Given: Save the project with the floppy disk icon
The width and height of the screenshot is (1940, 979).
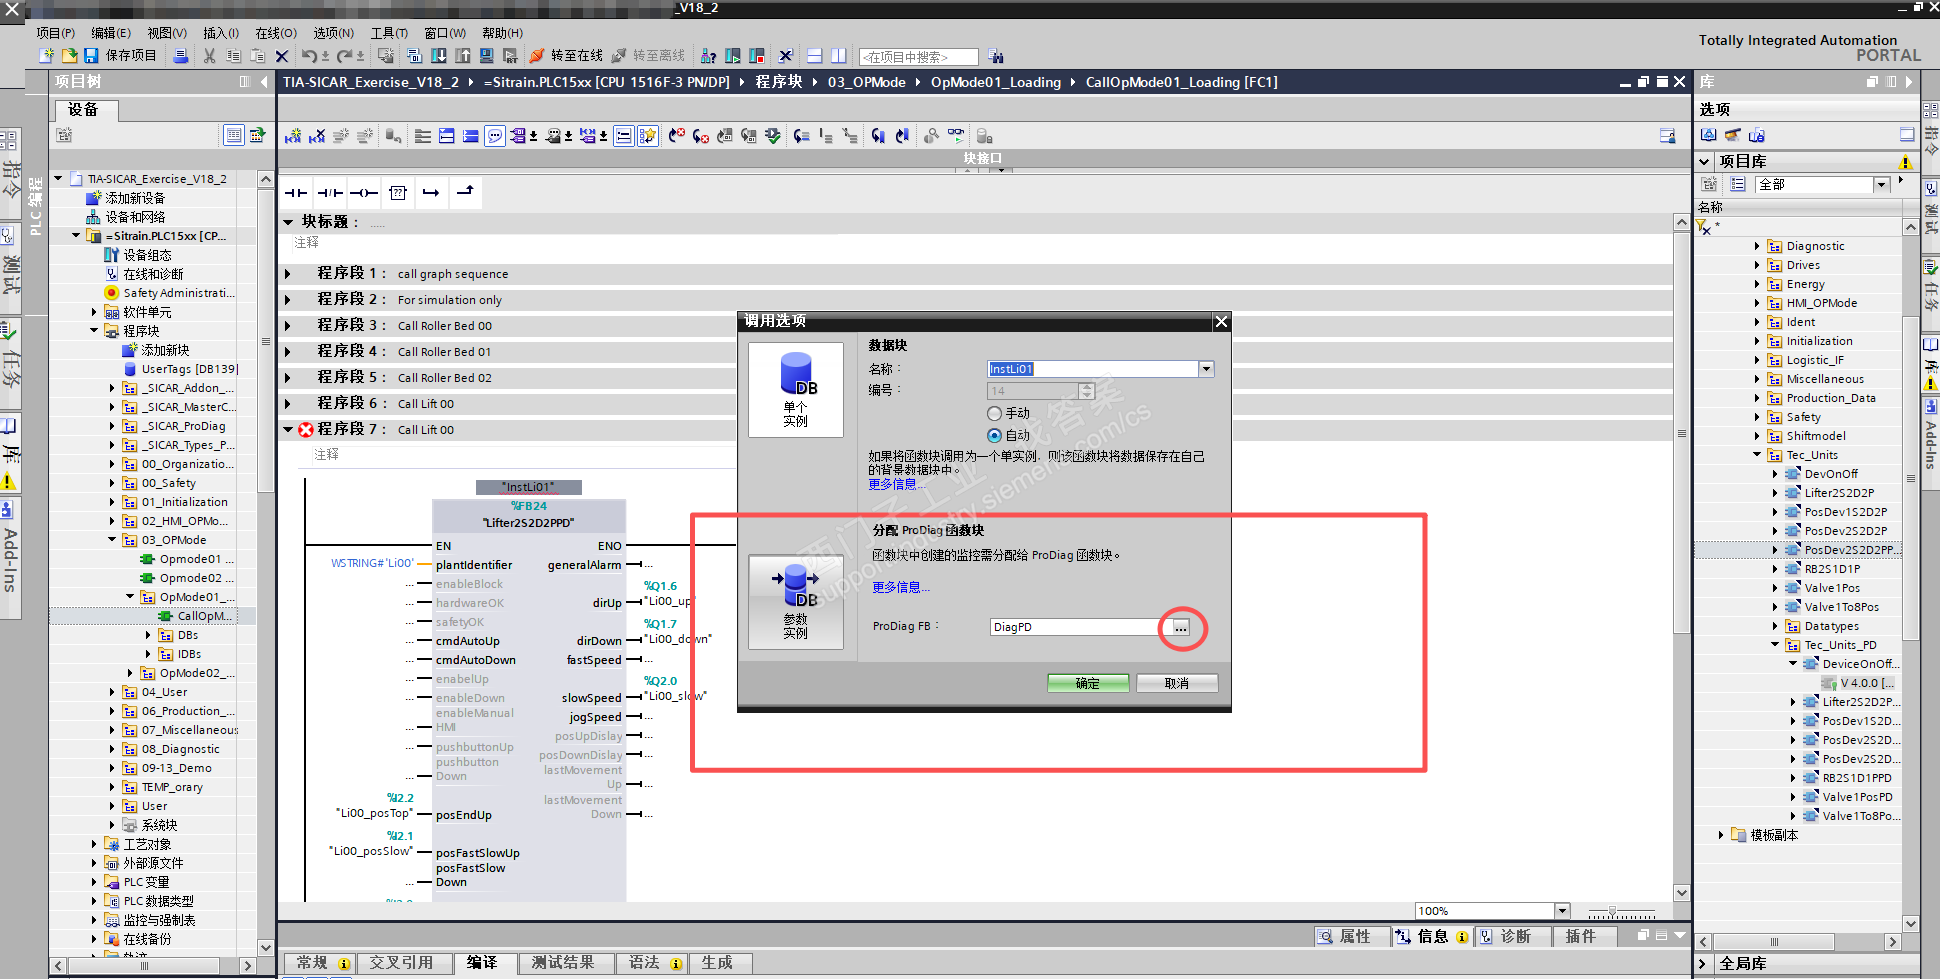Looking at the screenshot, I should (91, 56).
